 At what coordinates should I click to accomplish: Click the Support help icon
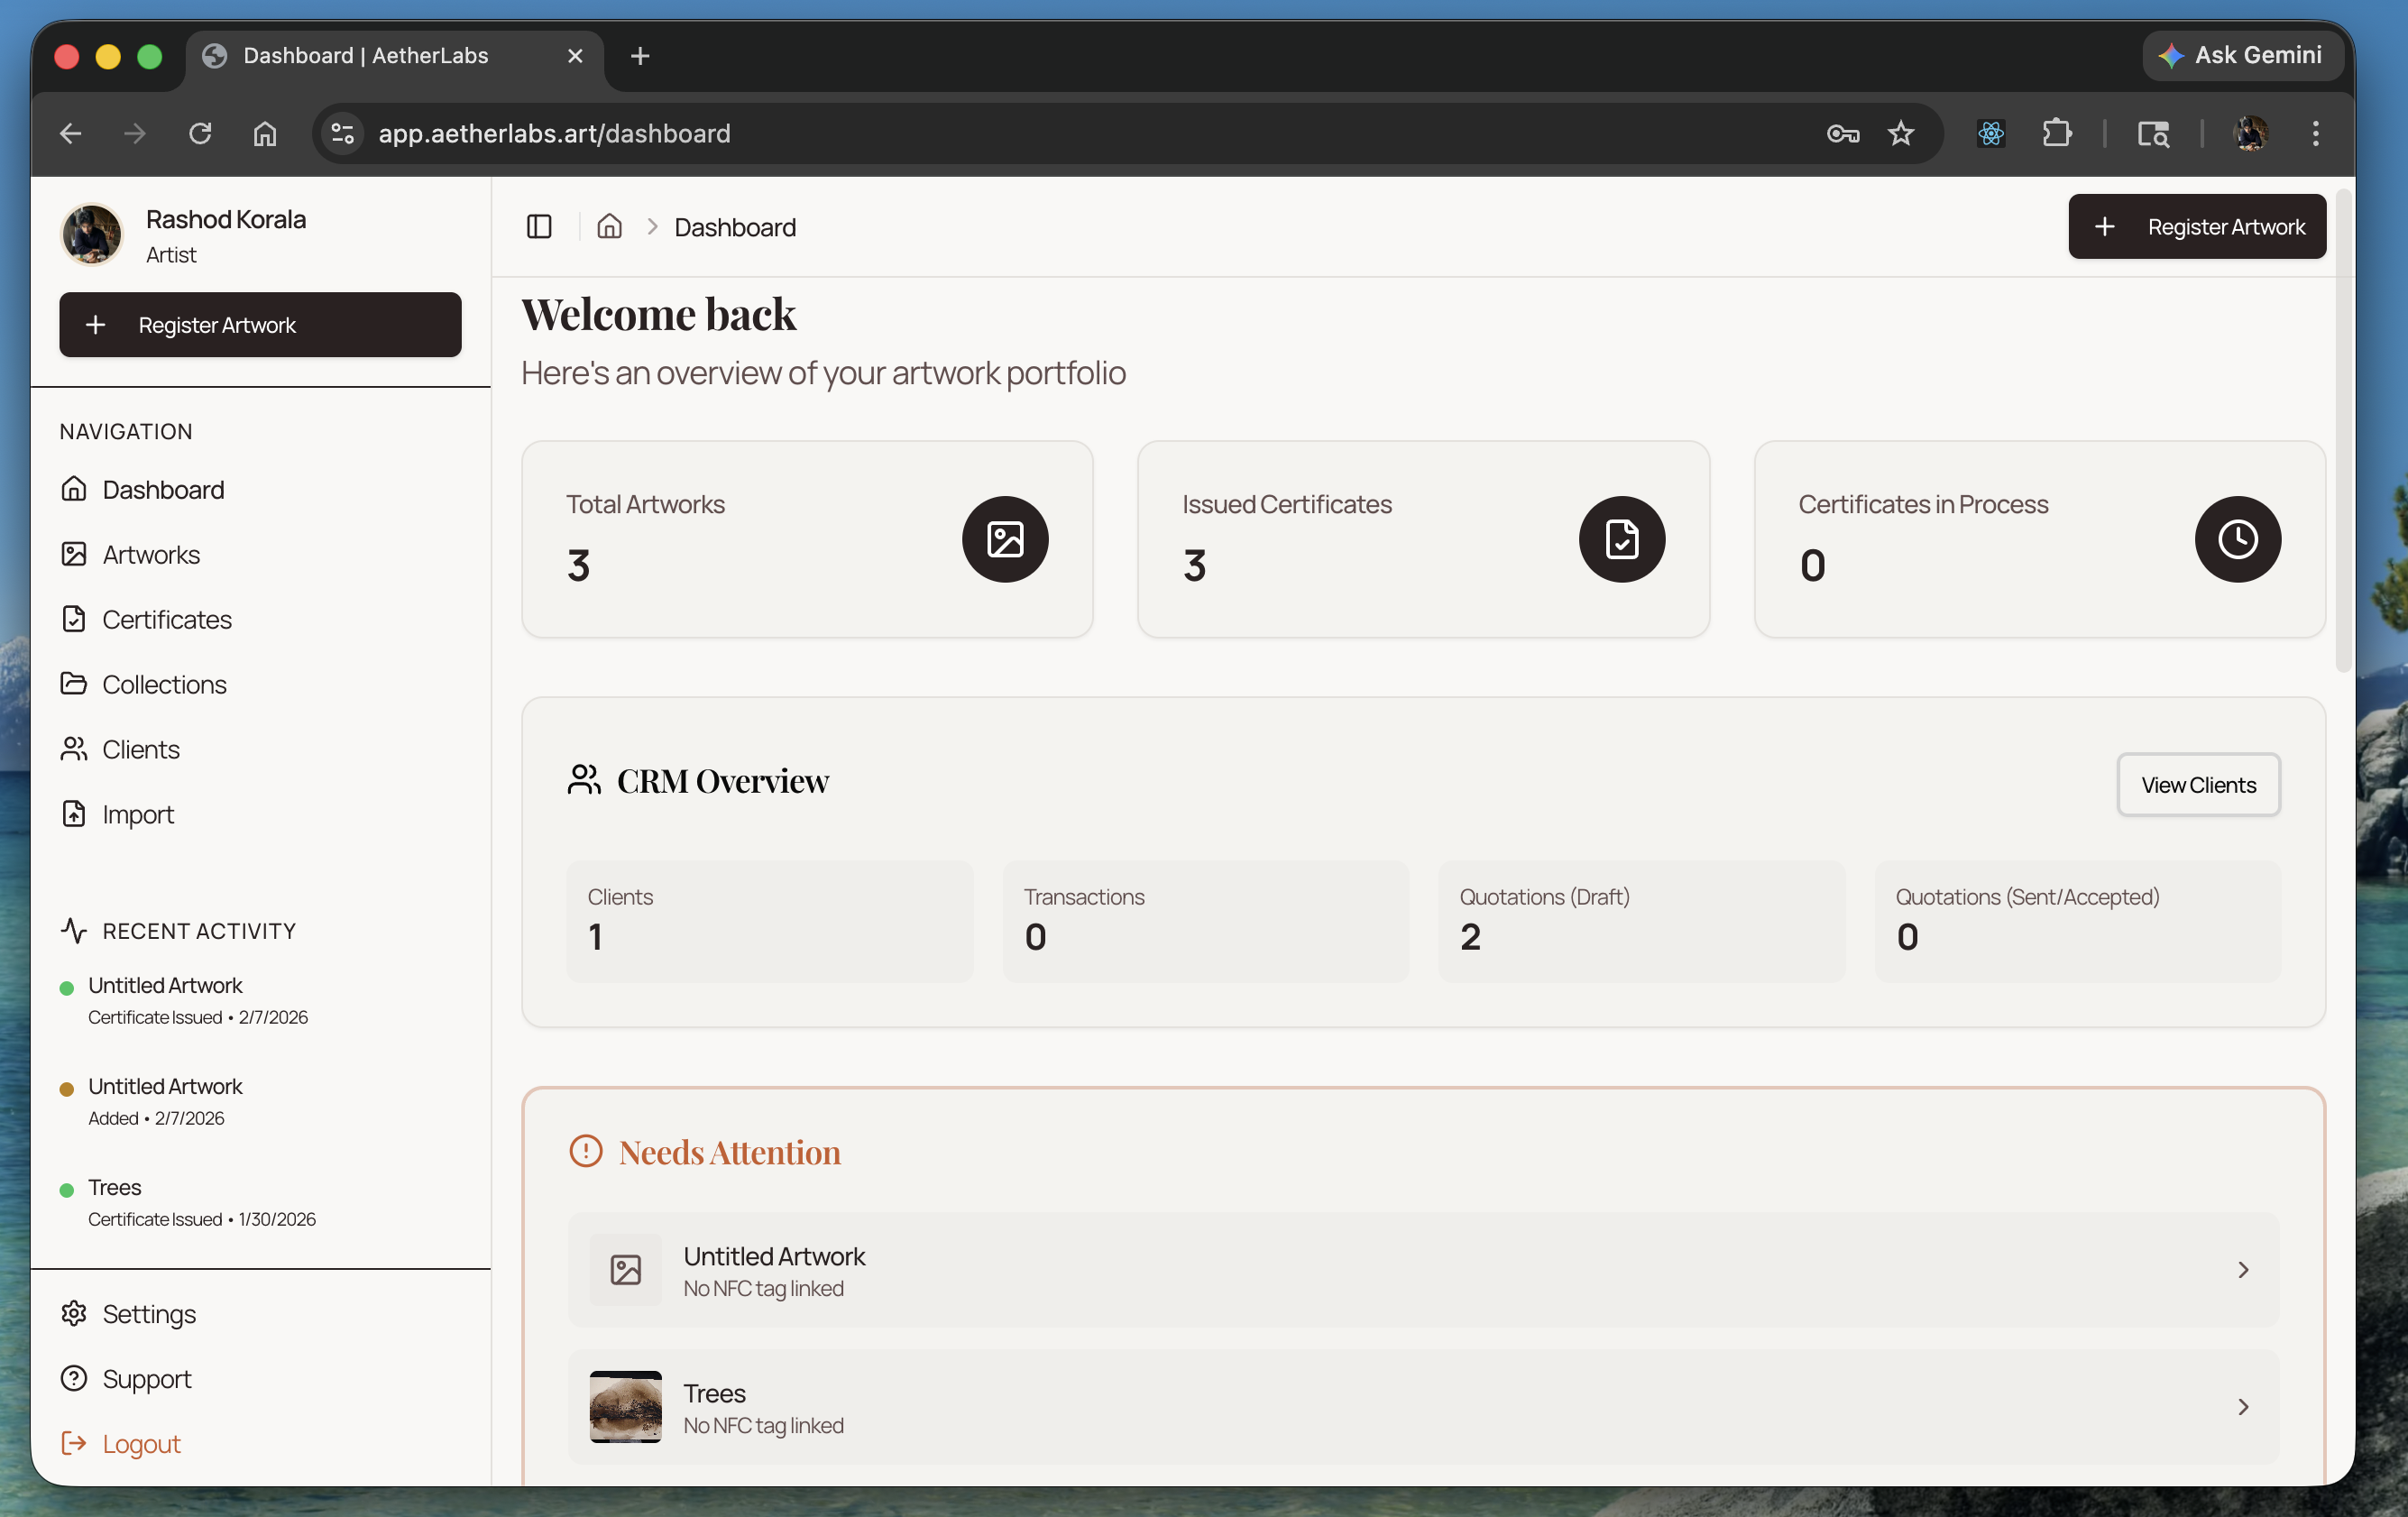point(76,1378)
